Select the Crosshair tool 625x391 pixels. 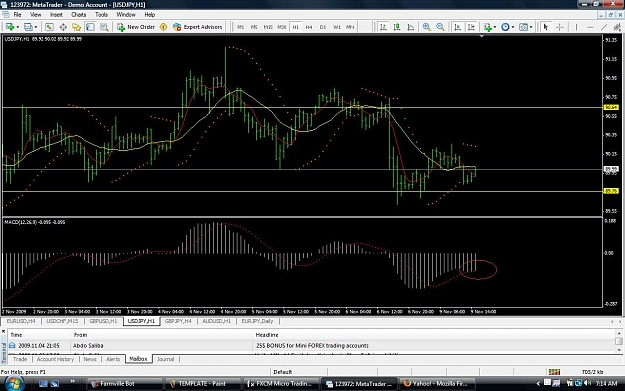pos(560,27)
